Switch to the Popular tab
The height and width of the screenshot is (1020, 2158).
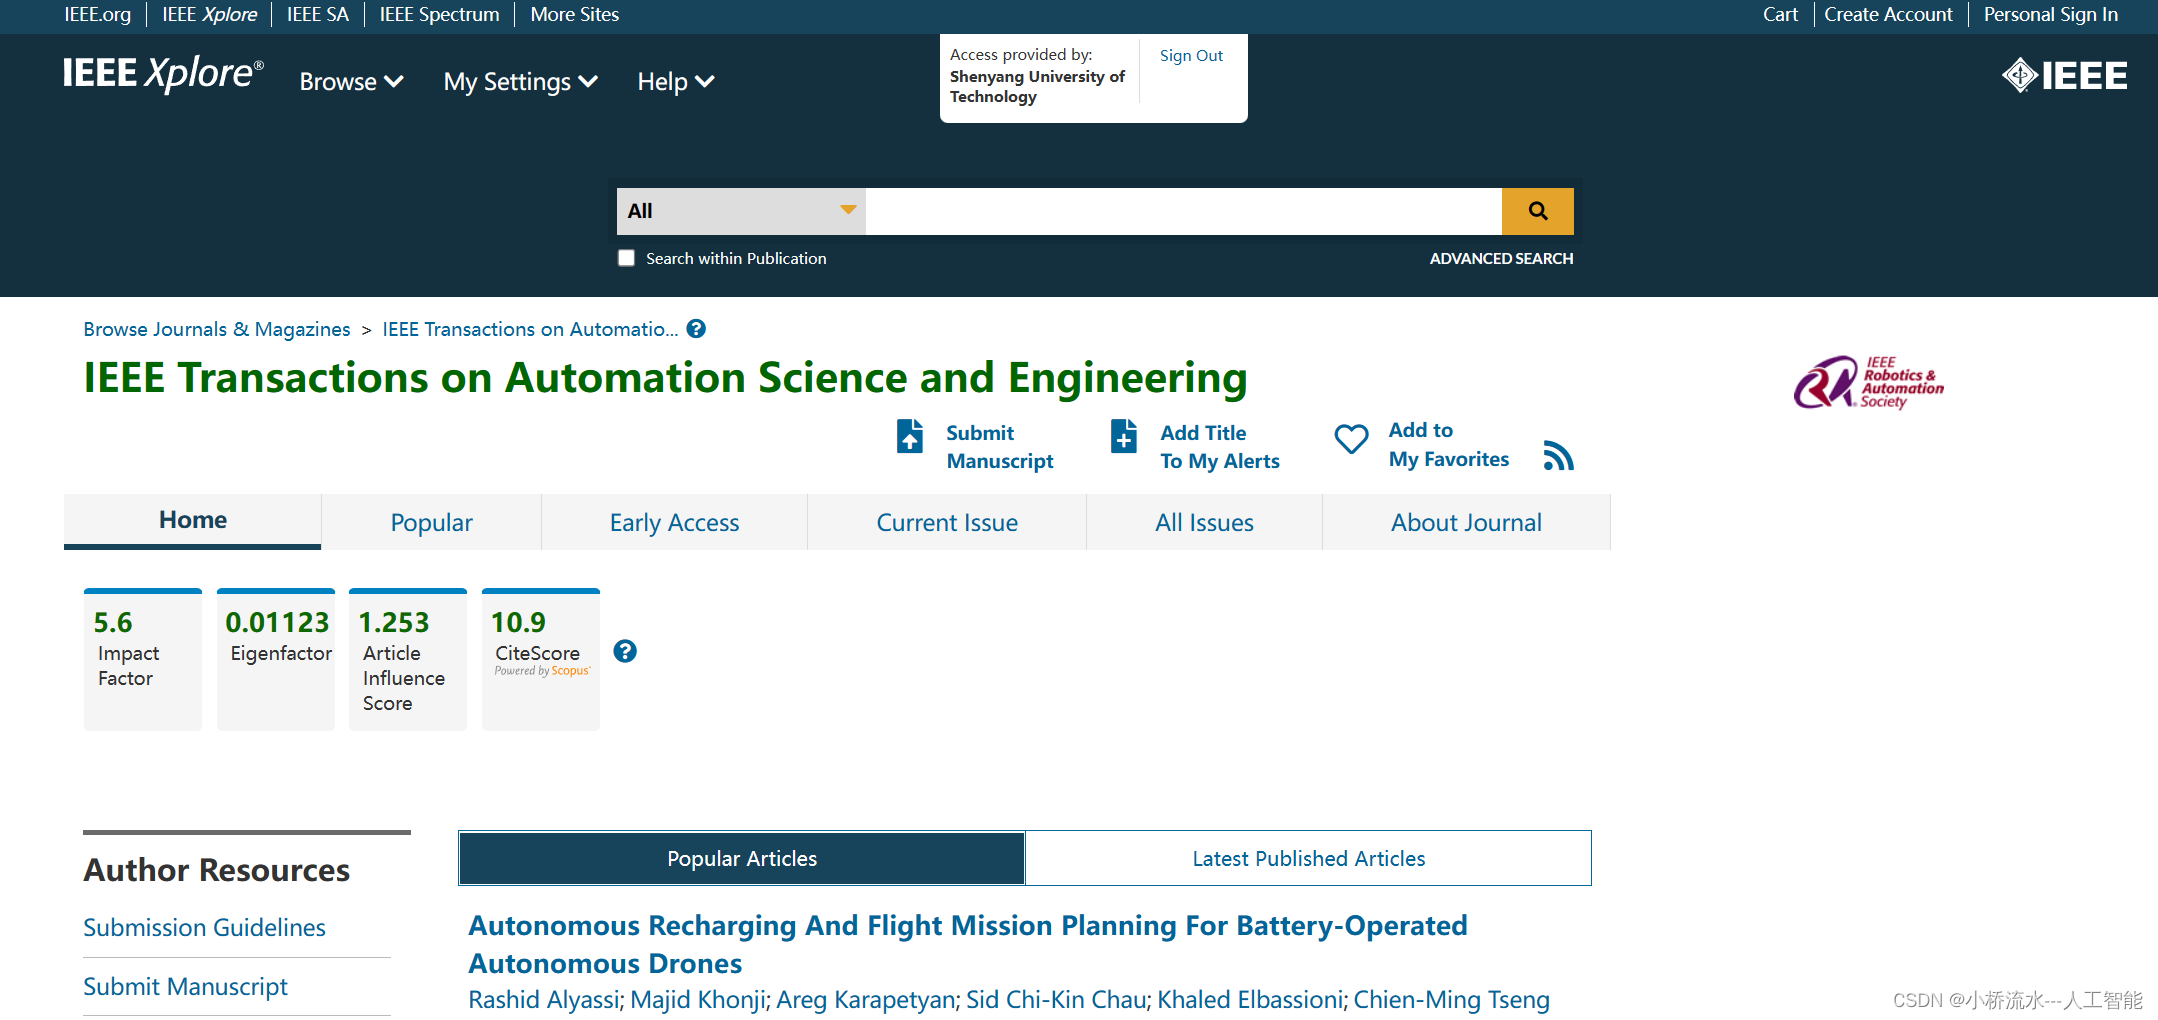[x=431, y=522]
